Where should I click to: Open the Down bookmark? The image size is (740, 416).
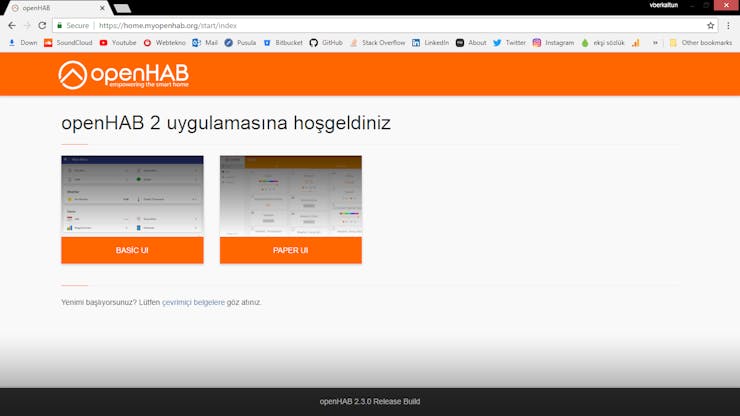(x=23, y=42)
